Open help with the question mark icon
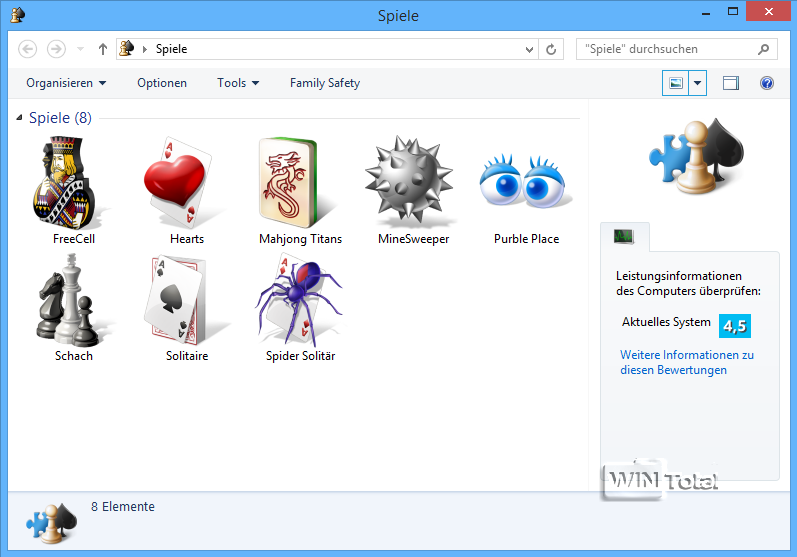This screenshot has width=797, height=557. coord(767,83)
